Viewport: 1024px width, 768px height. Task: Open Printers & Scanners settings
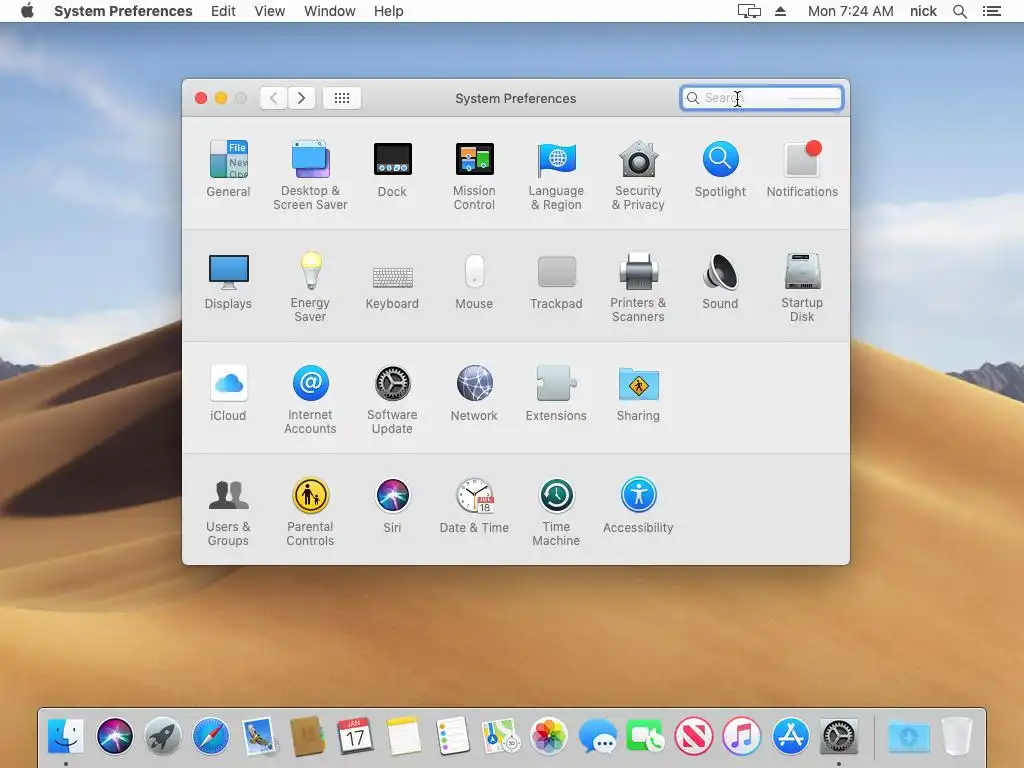tap(638, 287)
